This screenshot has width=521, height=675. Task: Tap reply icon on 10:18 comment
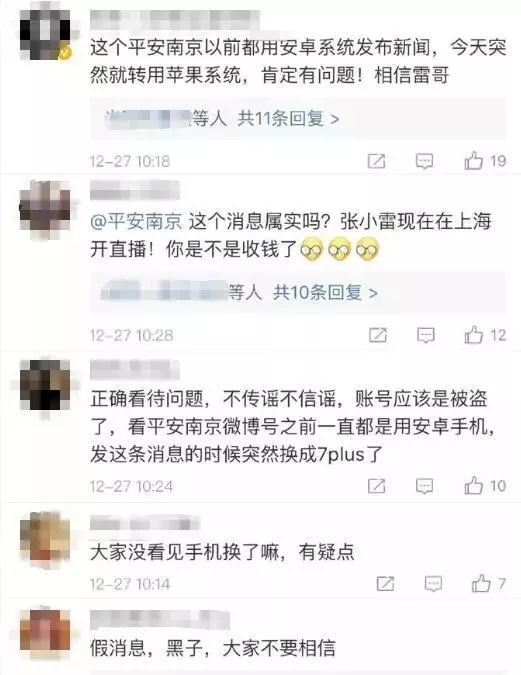click(424, 161)
